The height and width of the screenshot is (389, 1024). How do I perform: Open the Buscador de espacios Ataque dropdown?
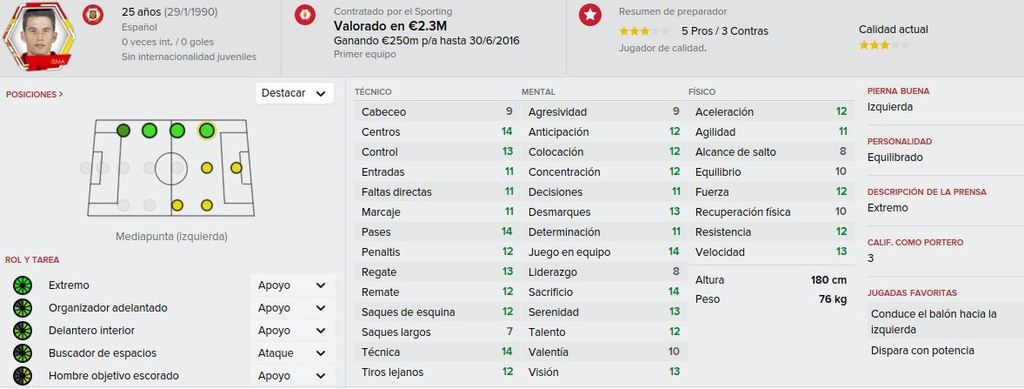coord(292,353)
